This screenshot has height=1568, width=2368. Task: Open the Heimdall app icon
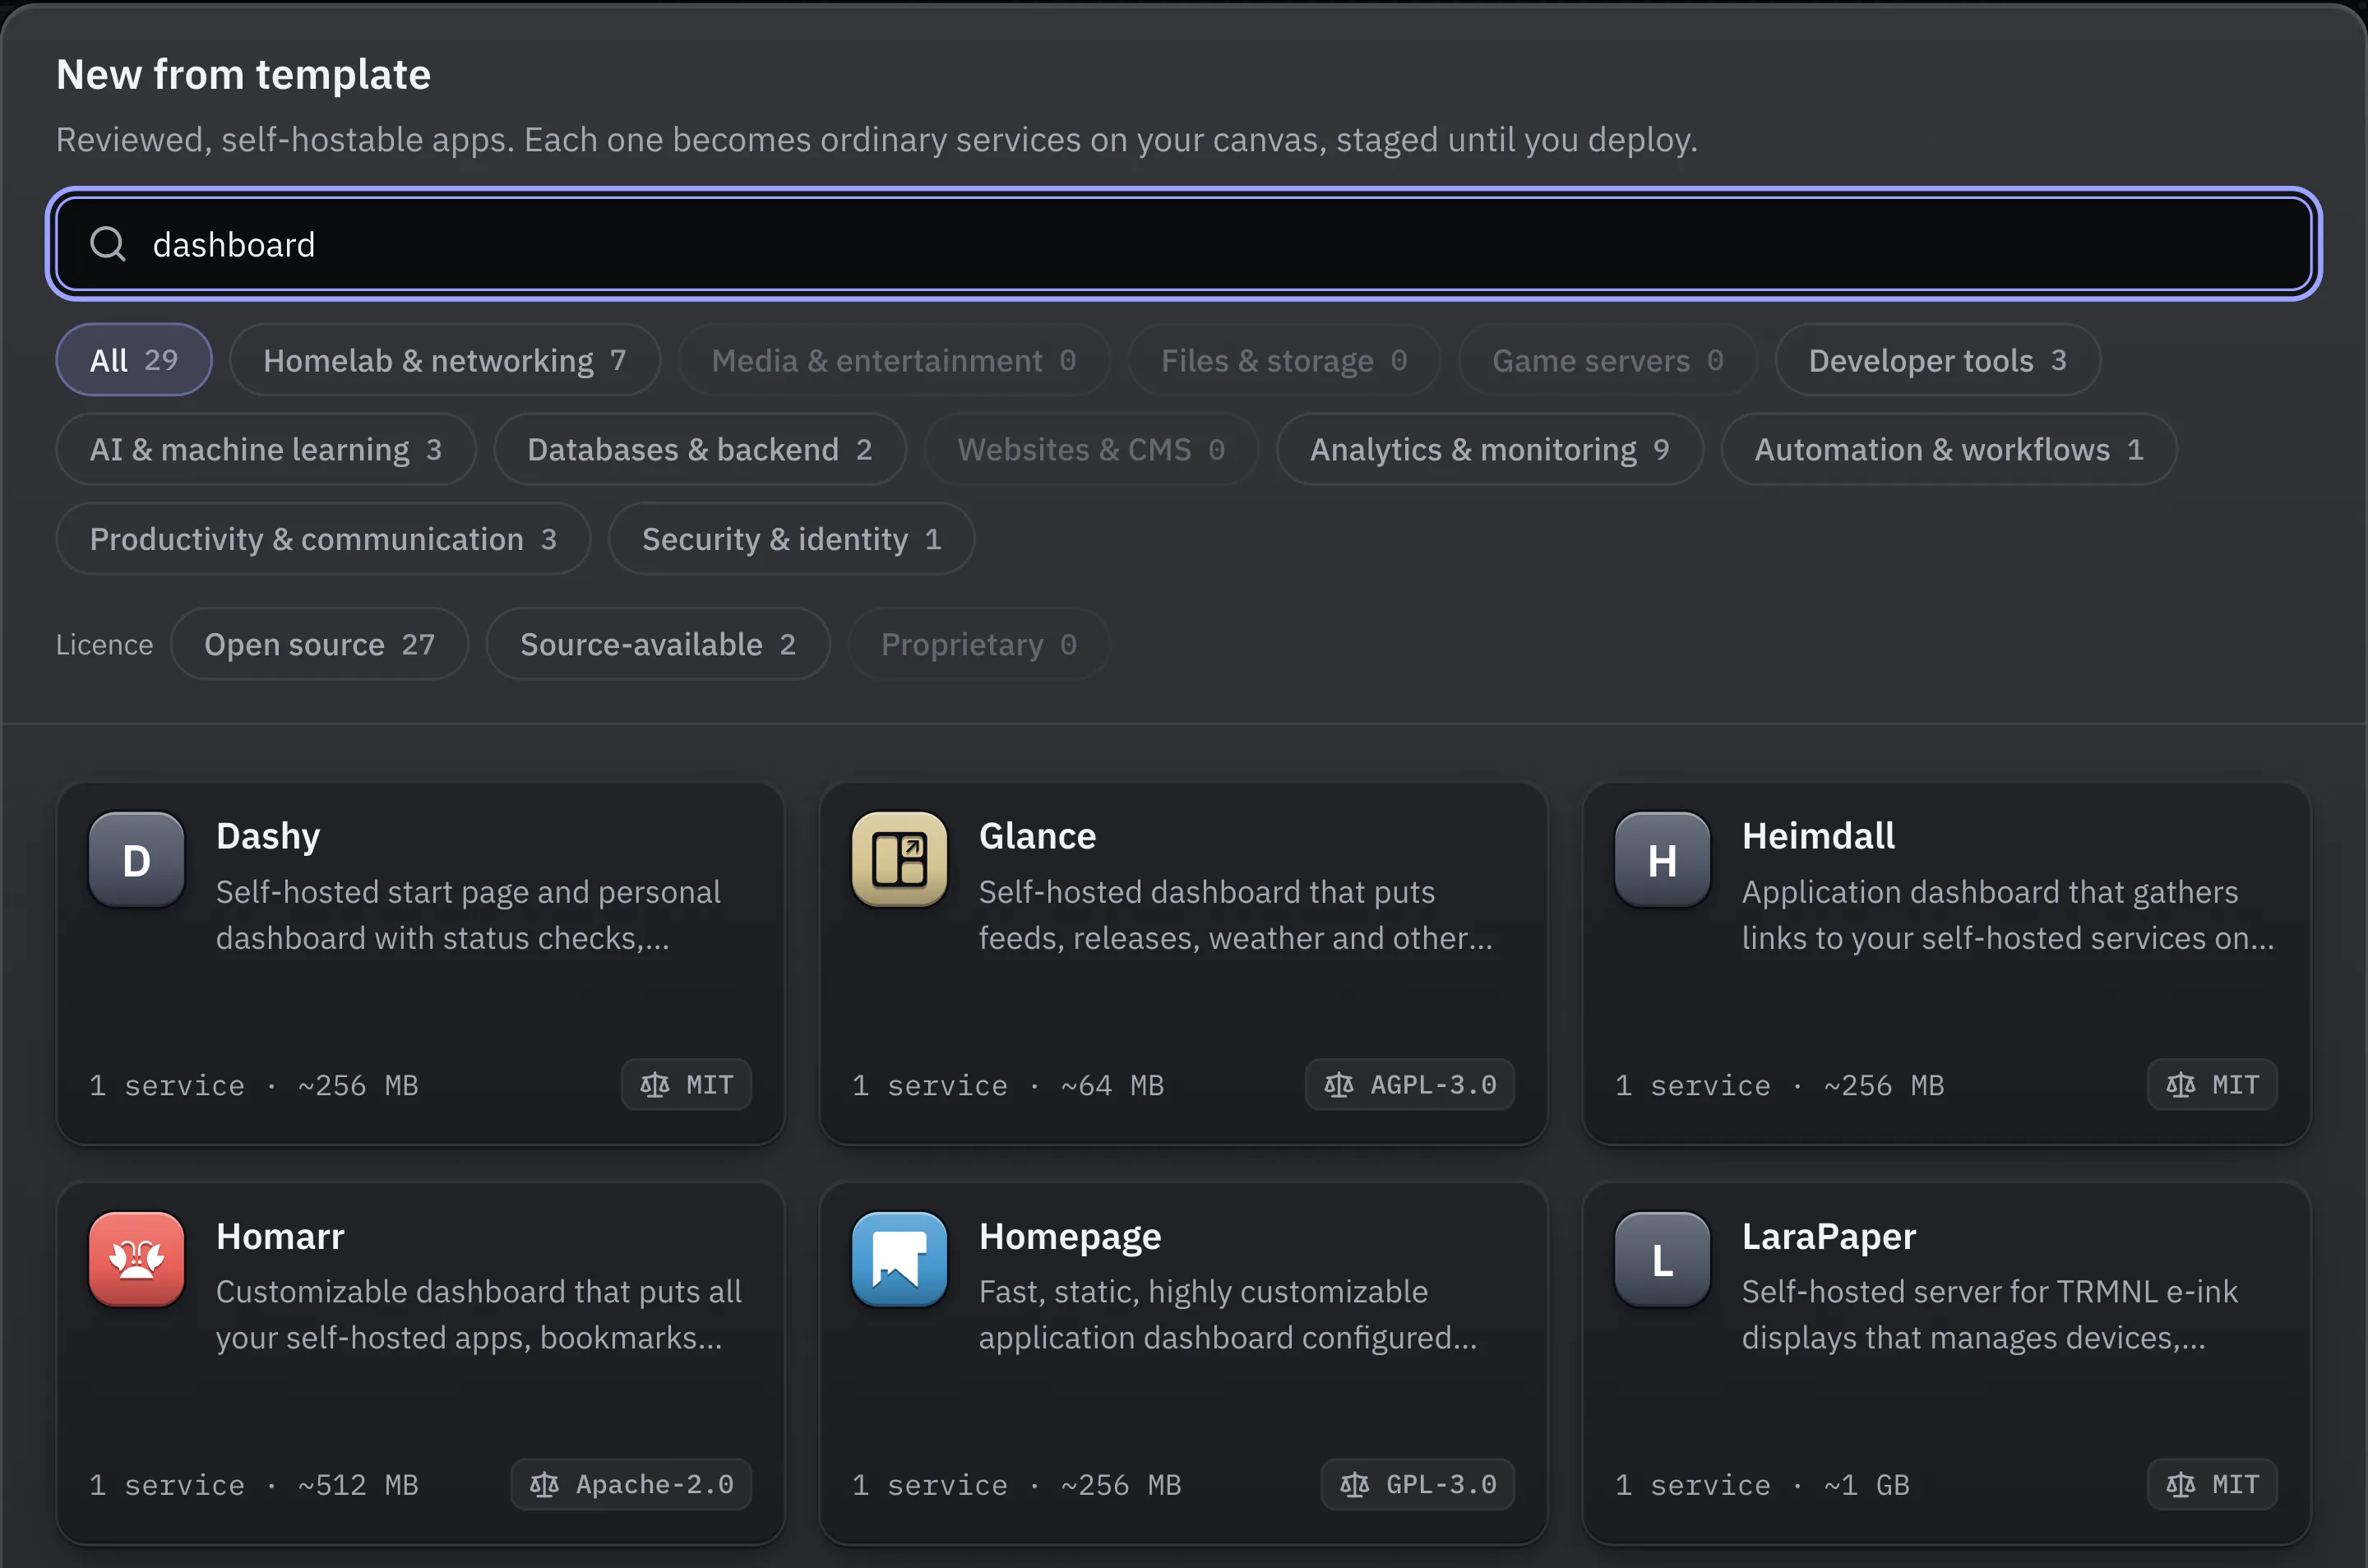(1662, 860)
